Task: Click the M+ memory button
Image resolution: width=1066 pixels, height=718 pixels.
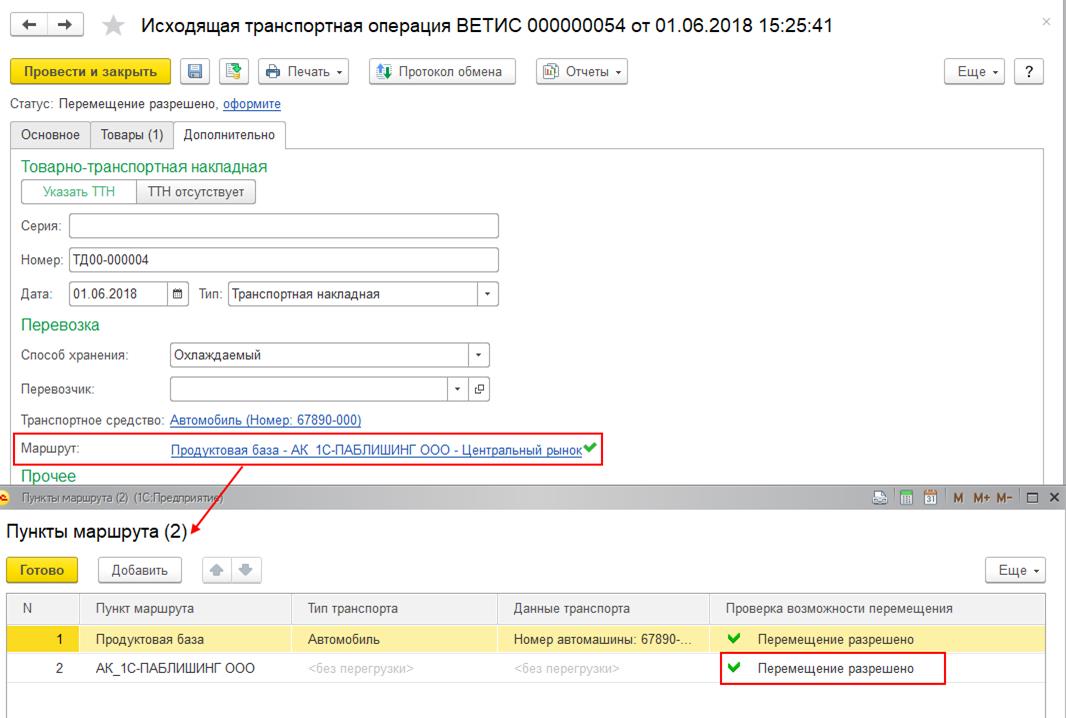Action: tap(981, 498)
